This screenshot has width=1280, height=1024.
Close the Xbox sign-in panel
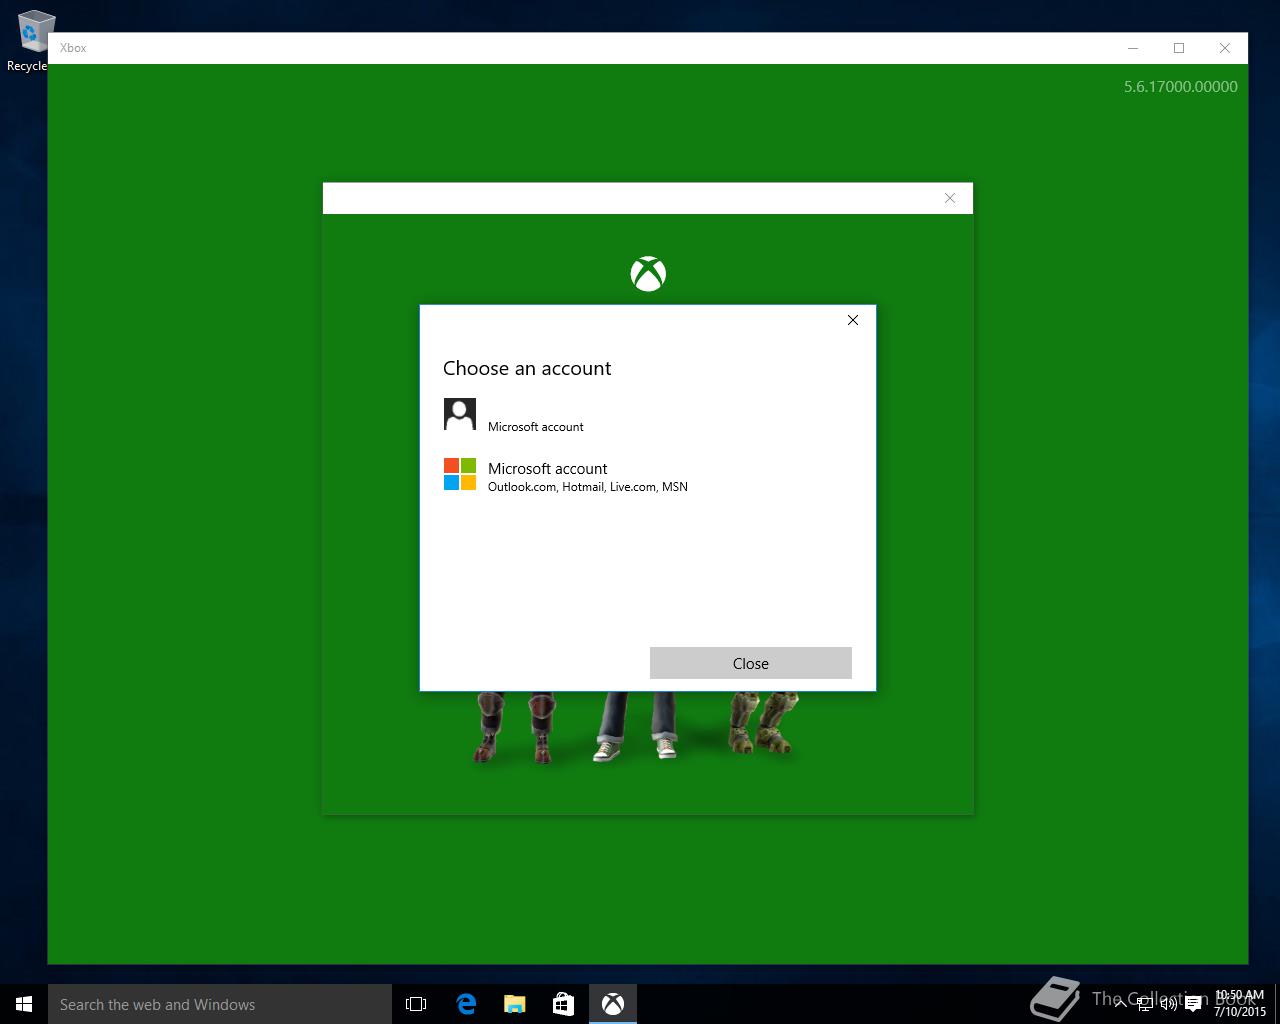pos(950,198)
